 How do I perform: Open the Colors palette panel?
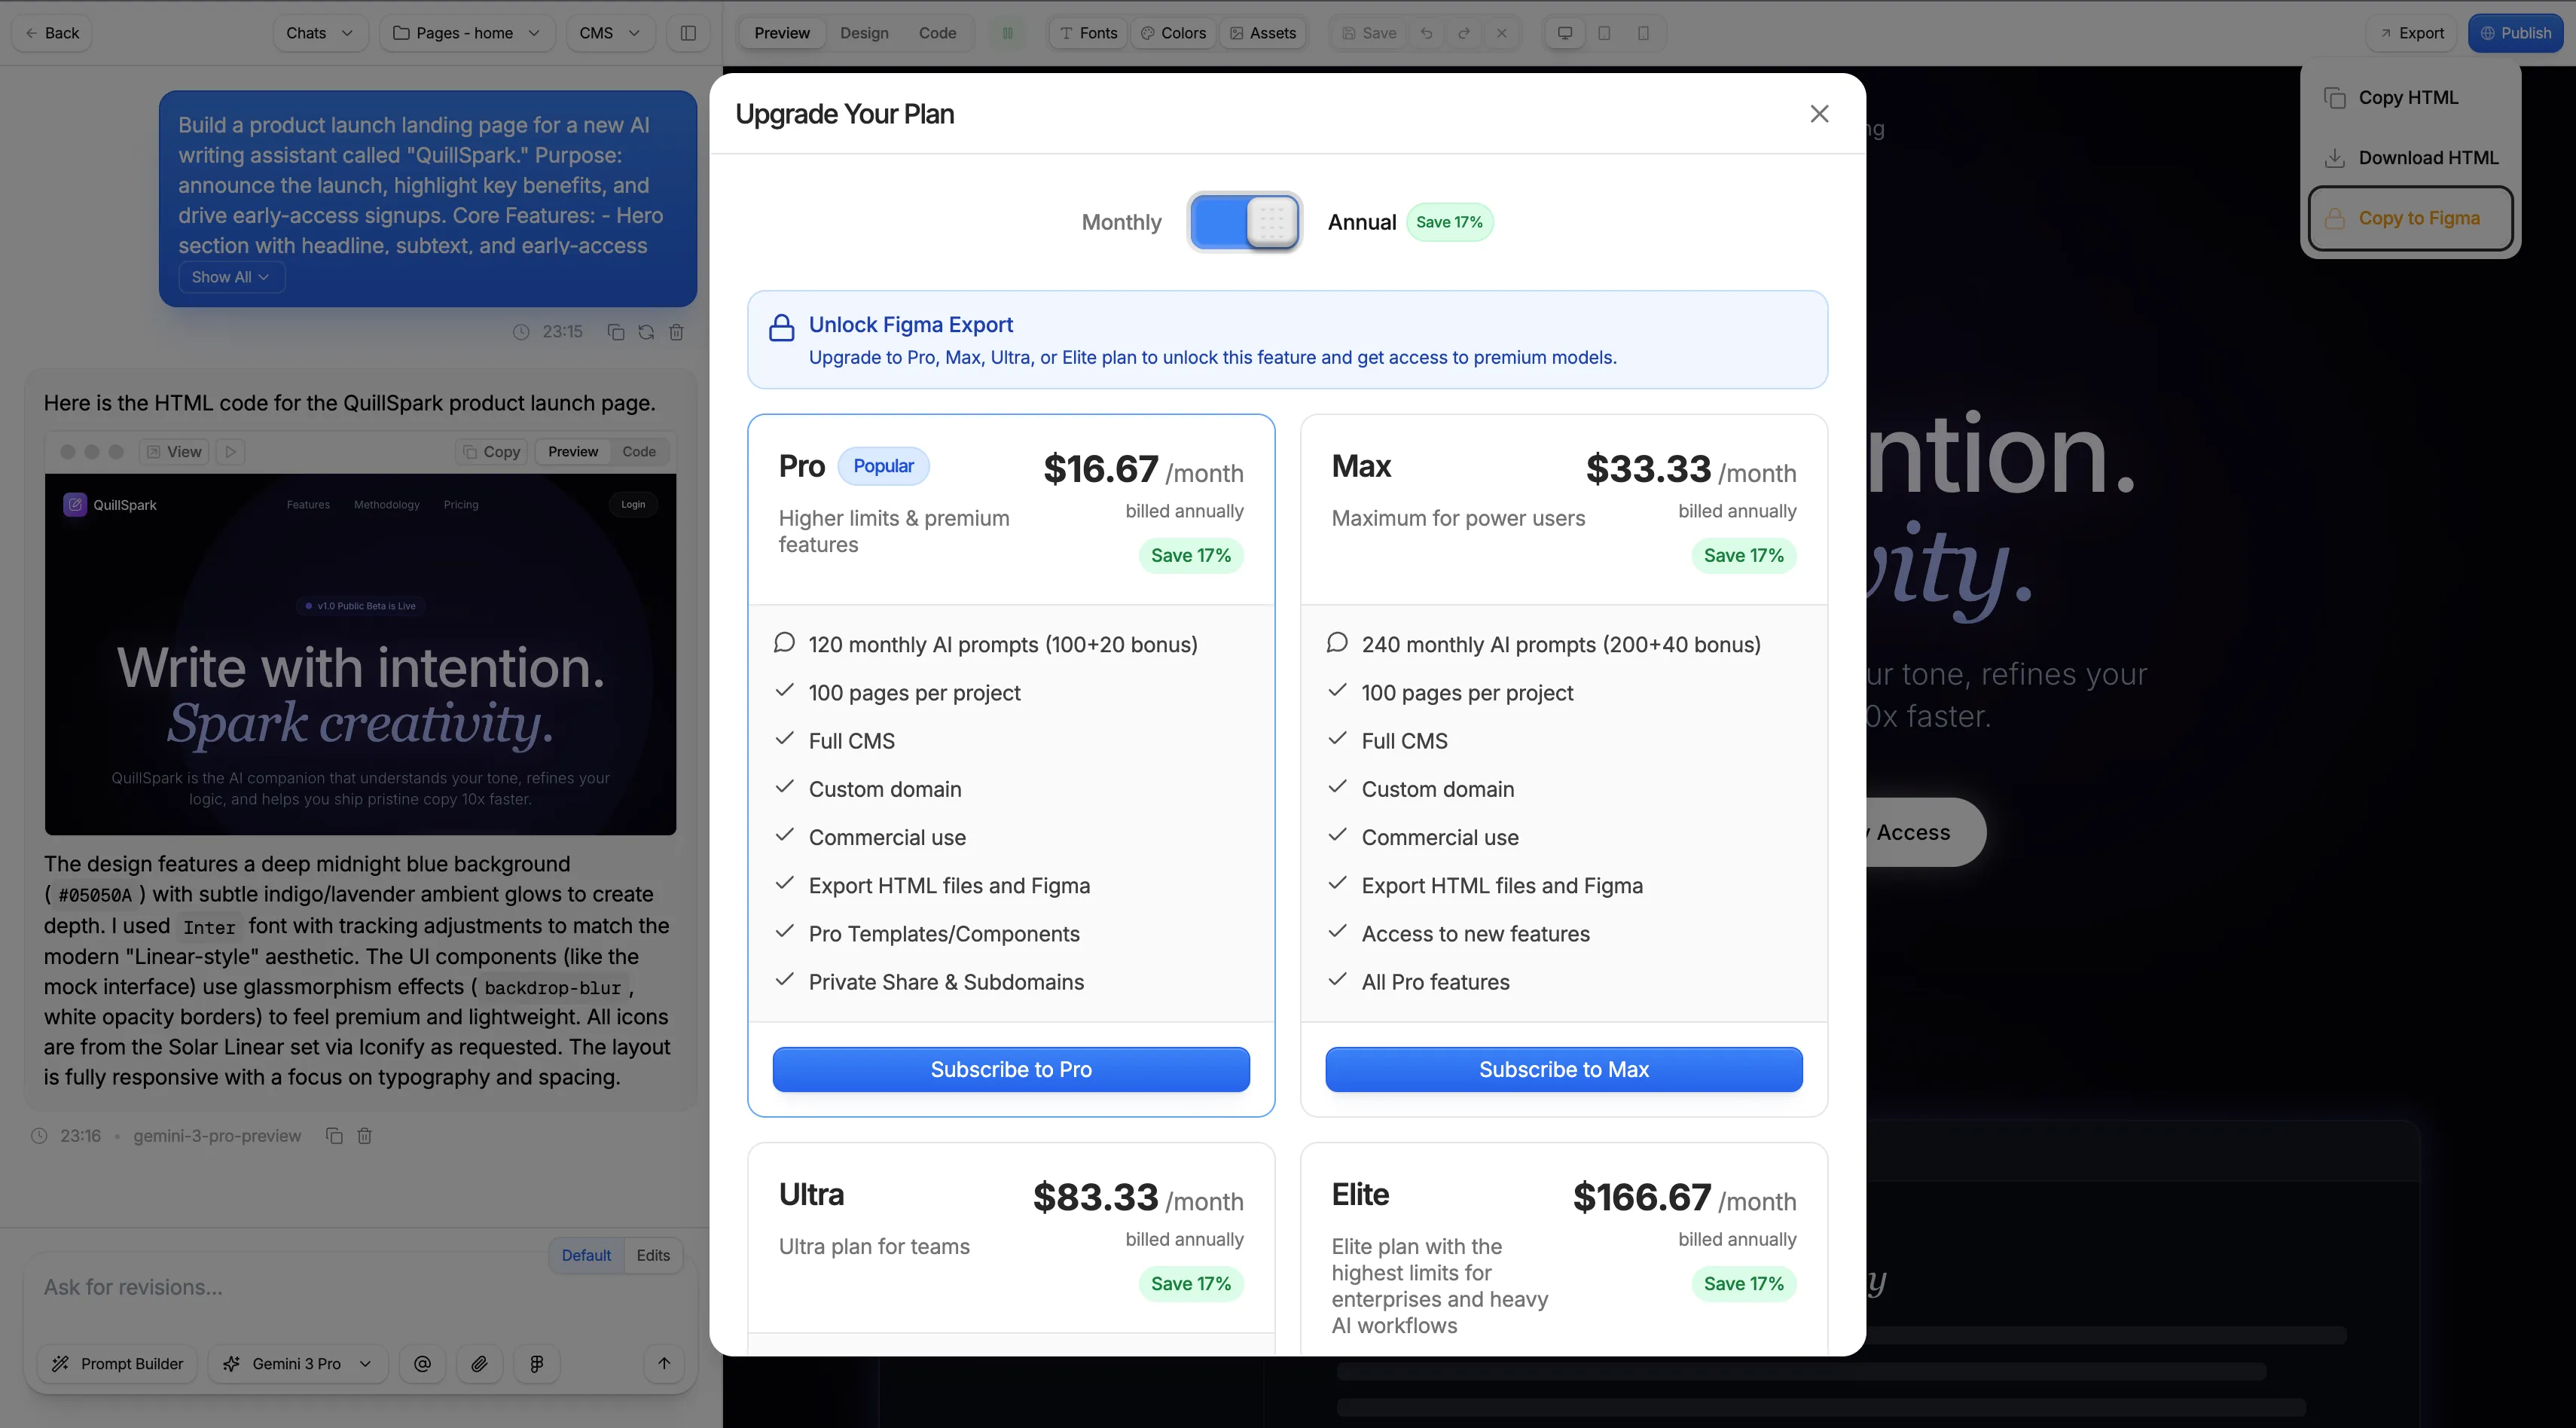tap(1174, 33)
